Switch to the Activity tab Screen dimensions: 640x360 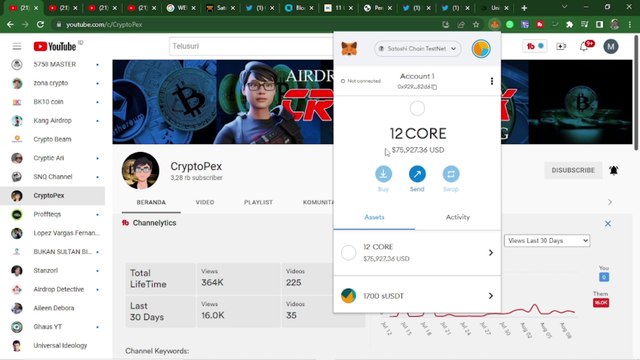click(x=458, y=217)
